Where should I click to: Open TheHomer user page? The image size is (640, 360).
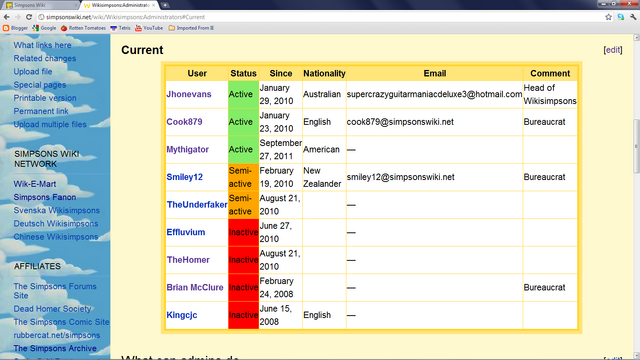[188, 260]
